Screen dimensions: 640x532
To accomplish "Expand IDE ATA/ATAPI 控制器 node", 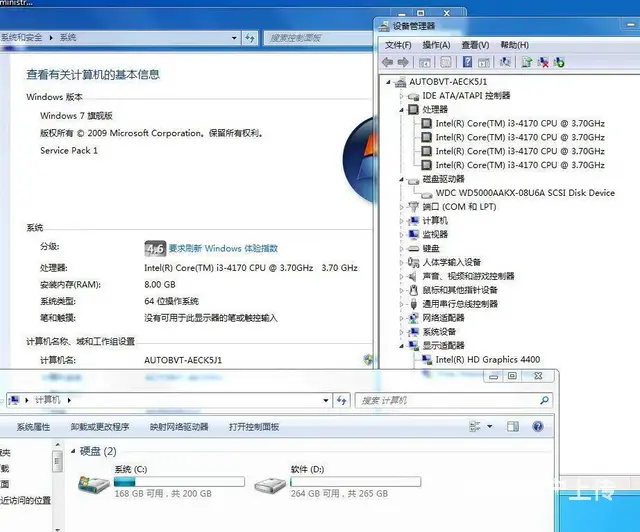I will click(402, 96).
